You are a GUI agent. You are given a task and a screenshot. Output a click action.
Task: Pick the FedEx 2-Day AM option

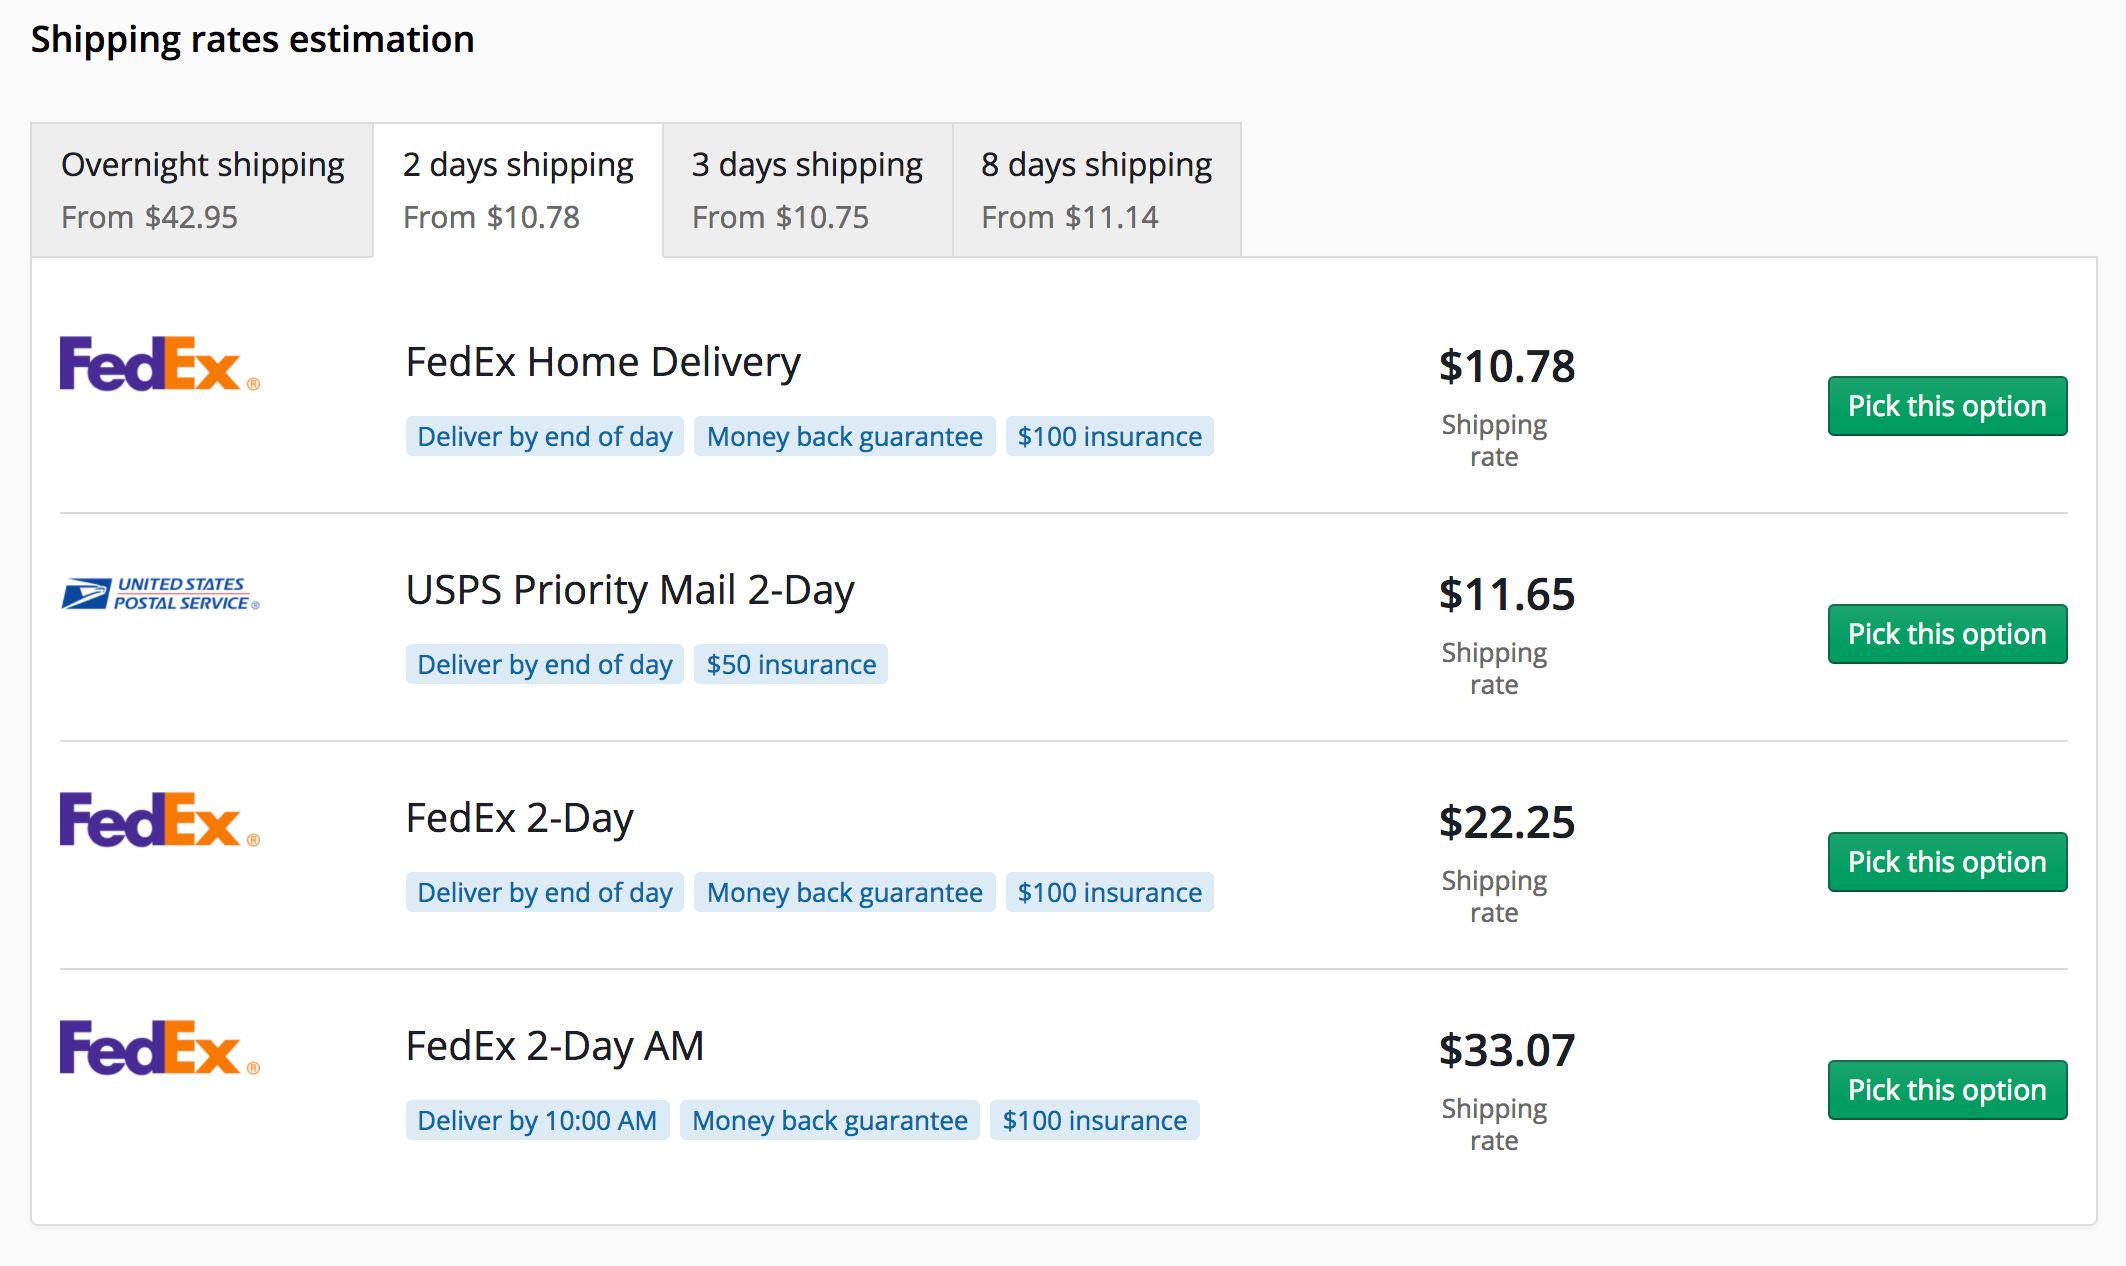pyautogui.click(x=1947, y=1090)
